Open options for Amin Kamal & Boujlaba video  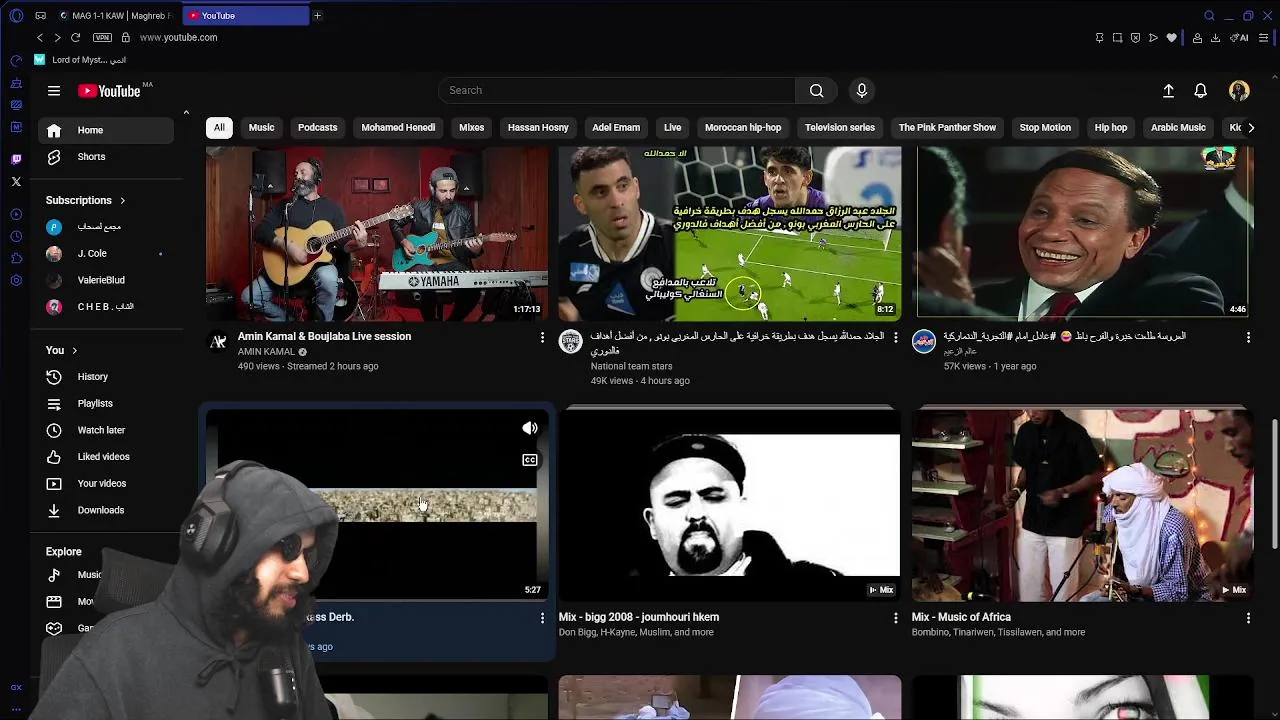(x=543, y=338)
